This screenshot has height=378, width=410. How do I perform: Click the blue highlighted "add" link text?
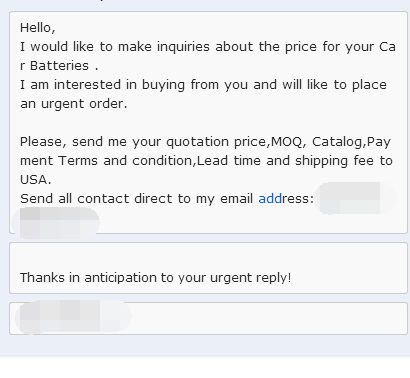(x=270, y=199)
